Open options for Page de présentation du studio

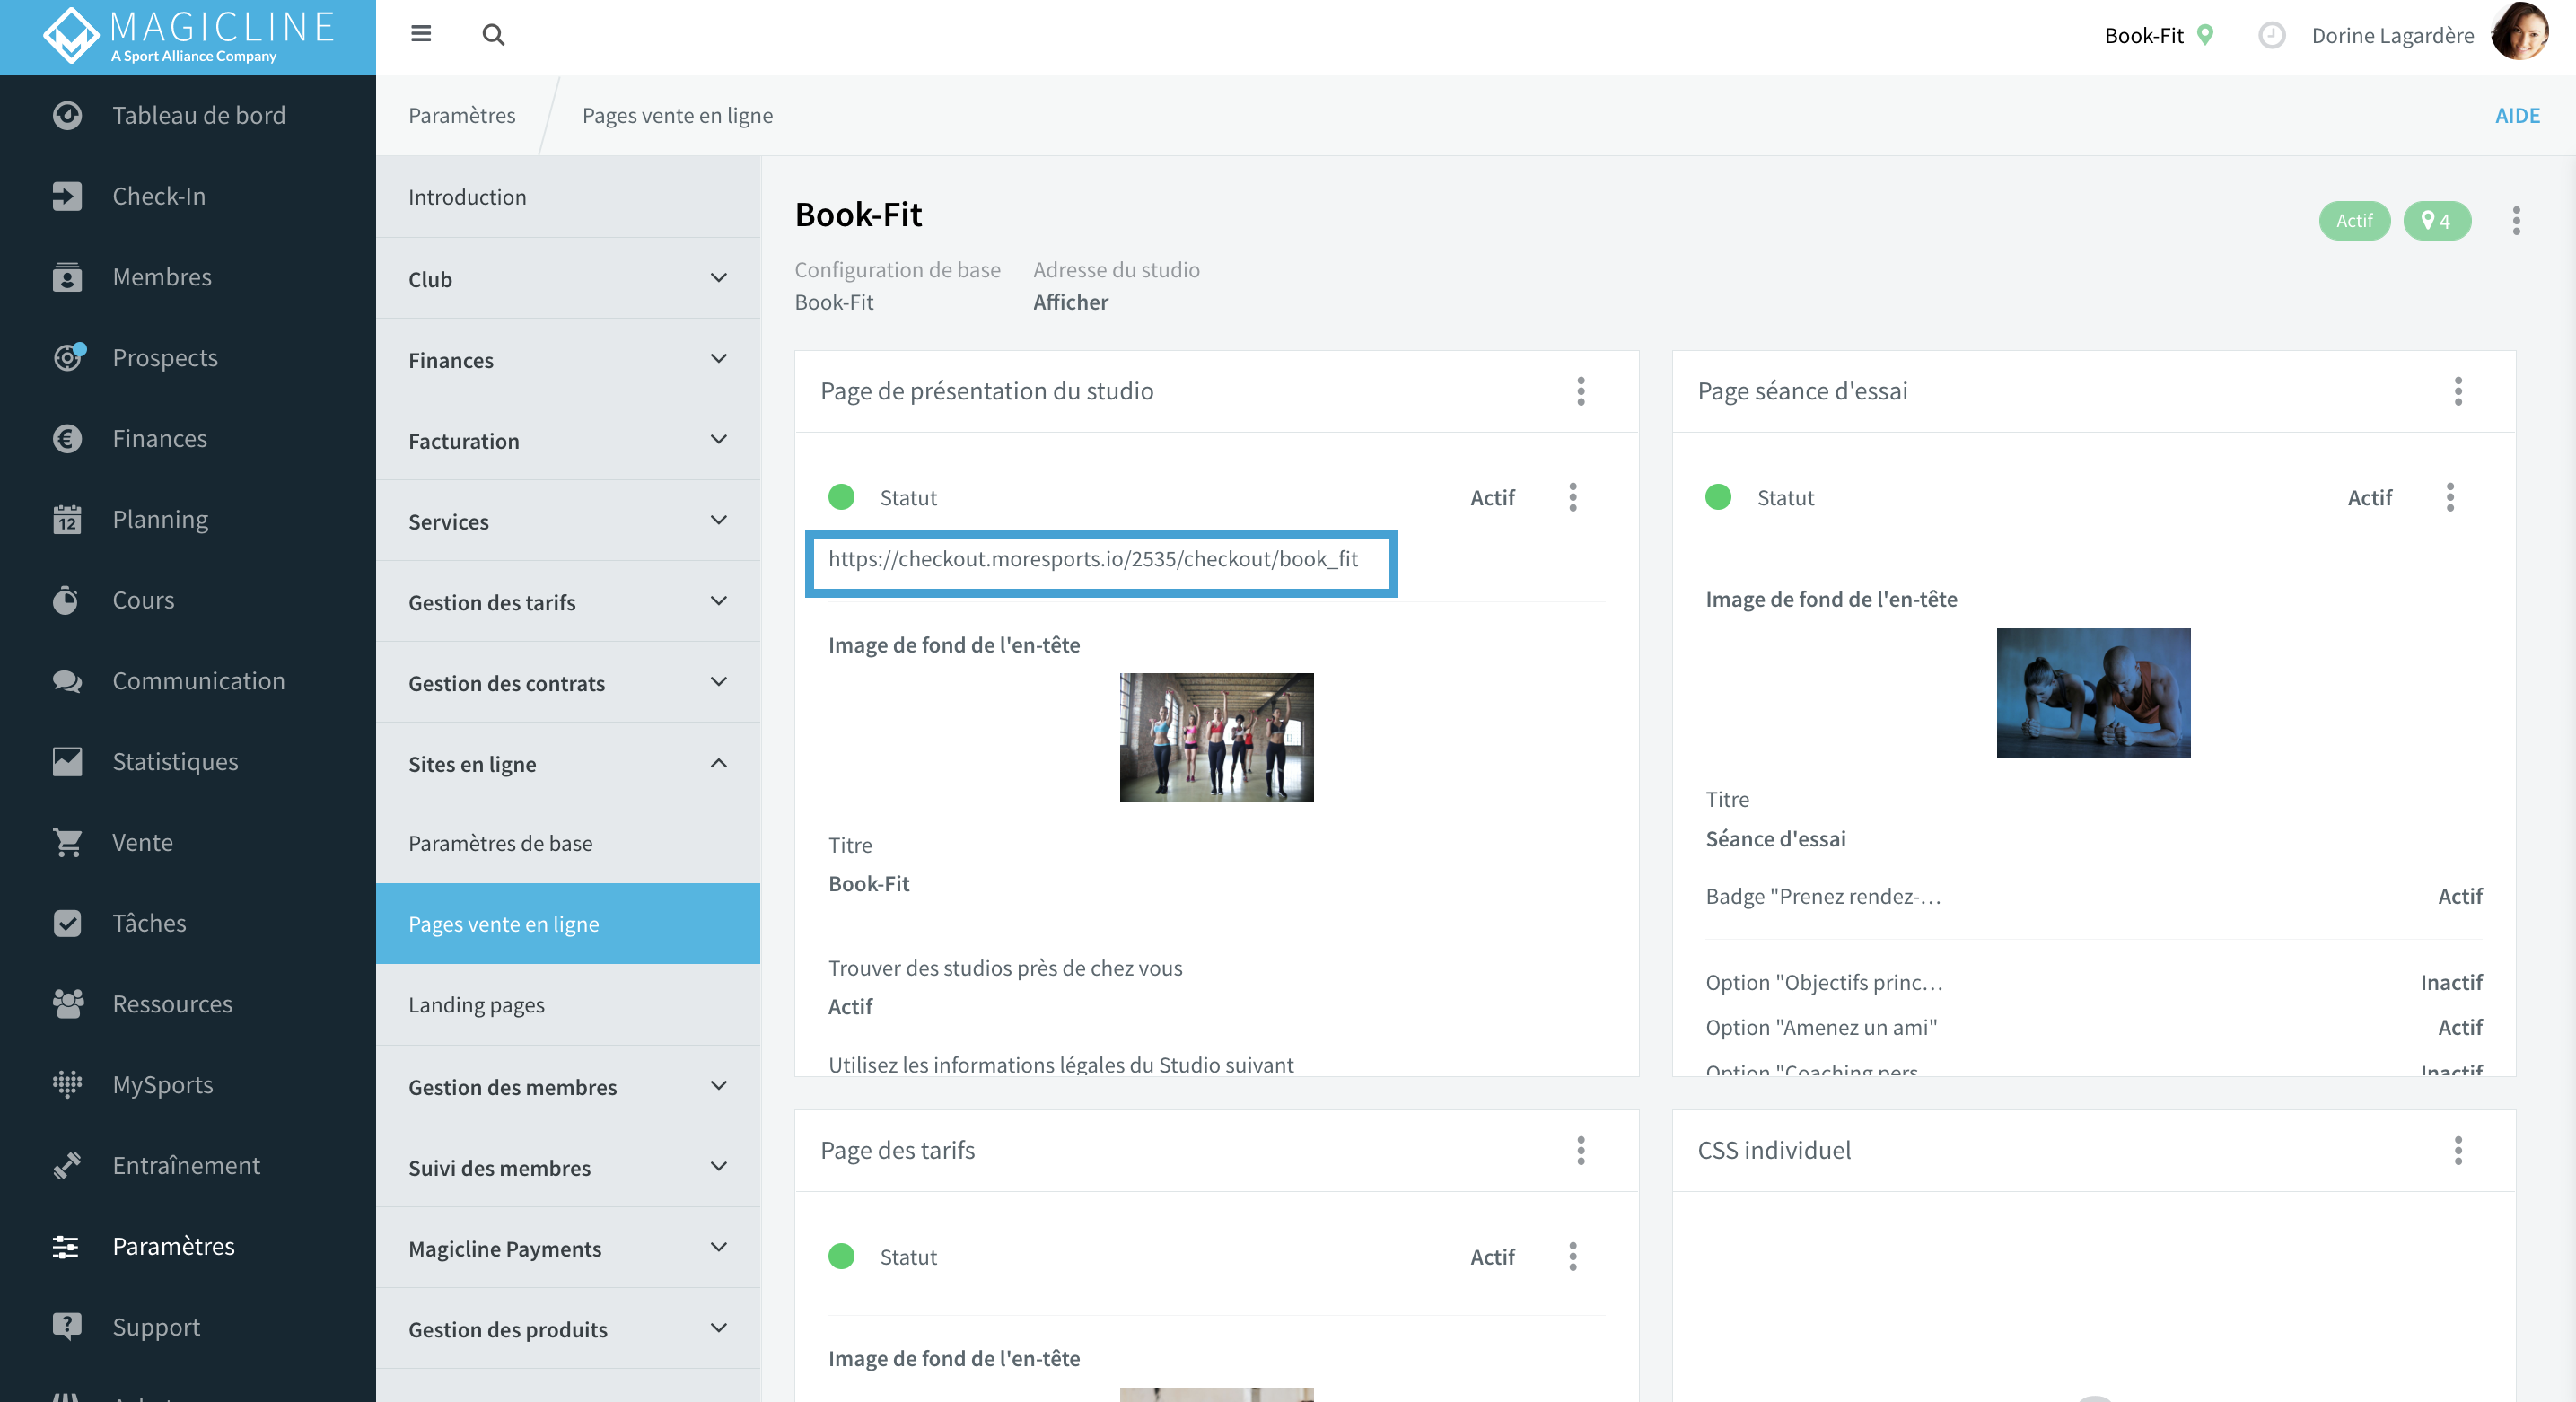tap(1581, 391)
